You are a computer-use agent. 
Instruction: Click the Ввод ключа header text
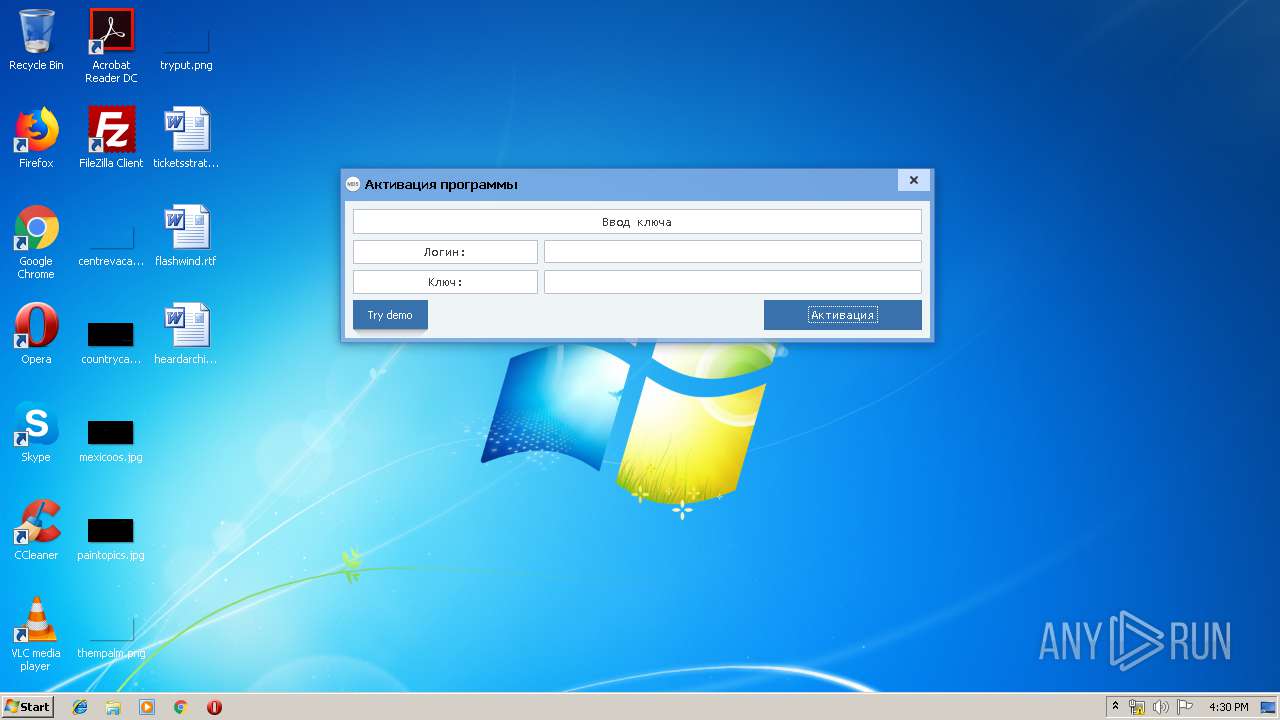[x=637, y=222]
